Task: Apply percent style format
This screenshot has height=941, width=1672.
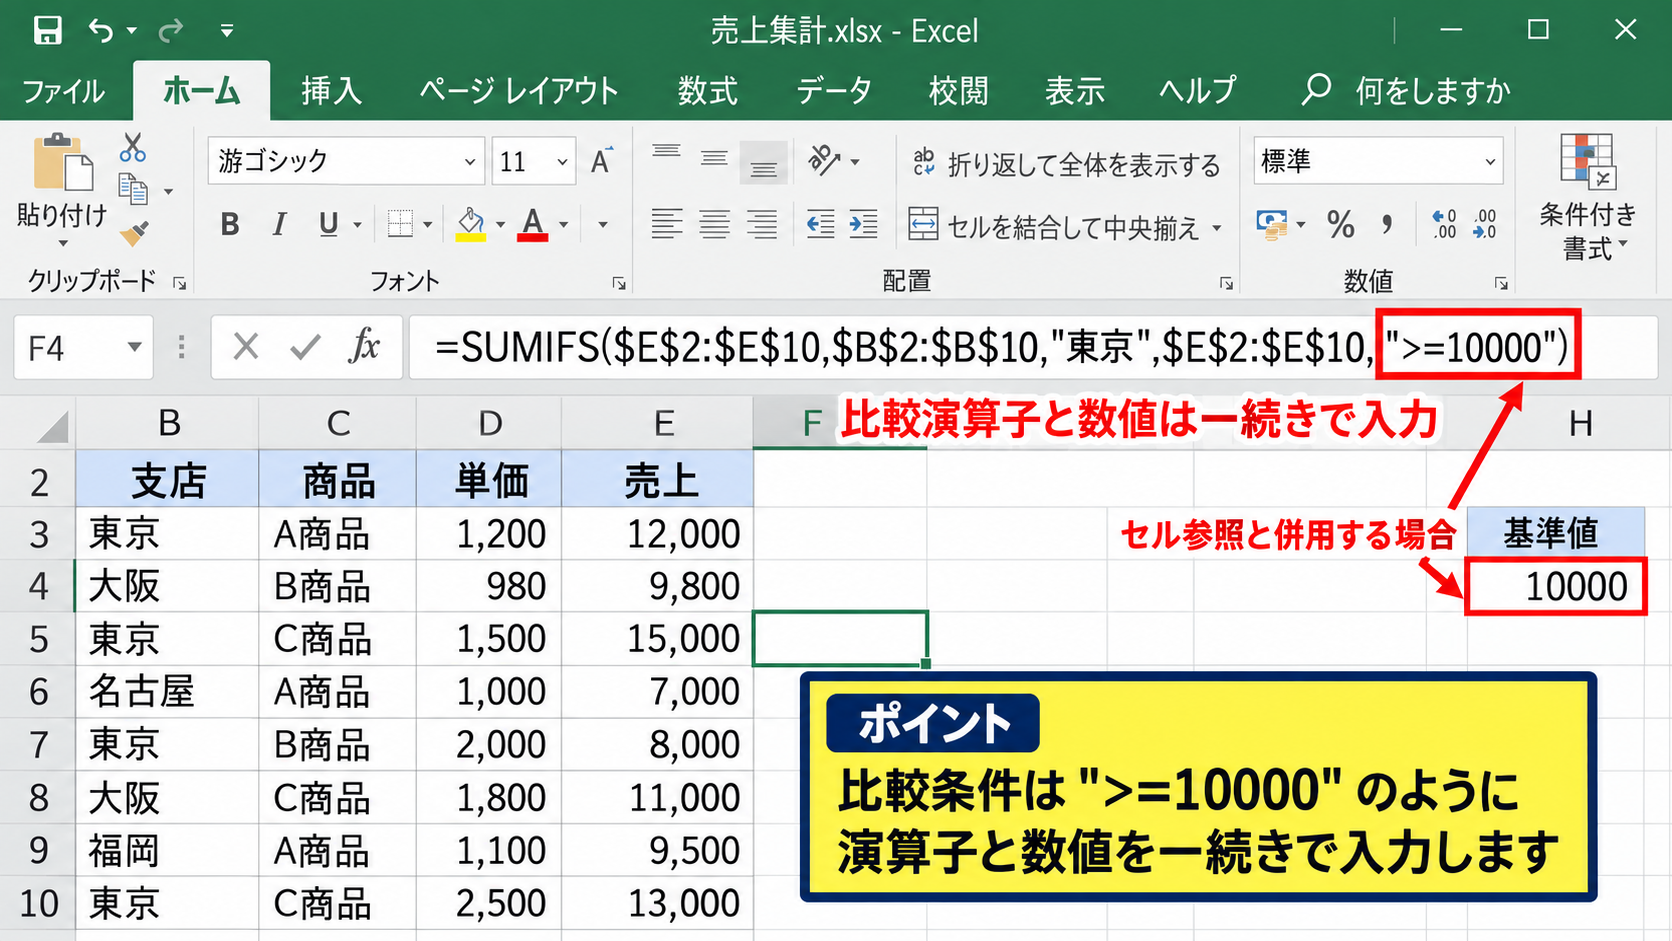Action: tap(1340, 224)
